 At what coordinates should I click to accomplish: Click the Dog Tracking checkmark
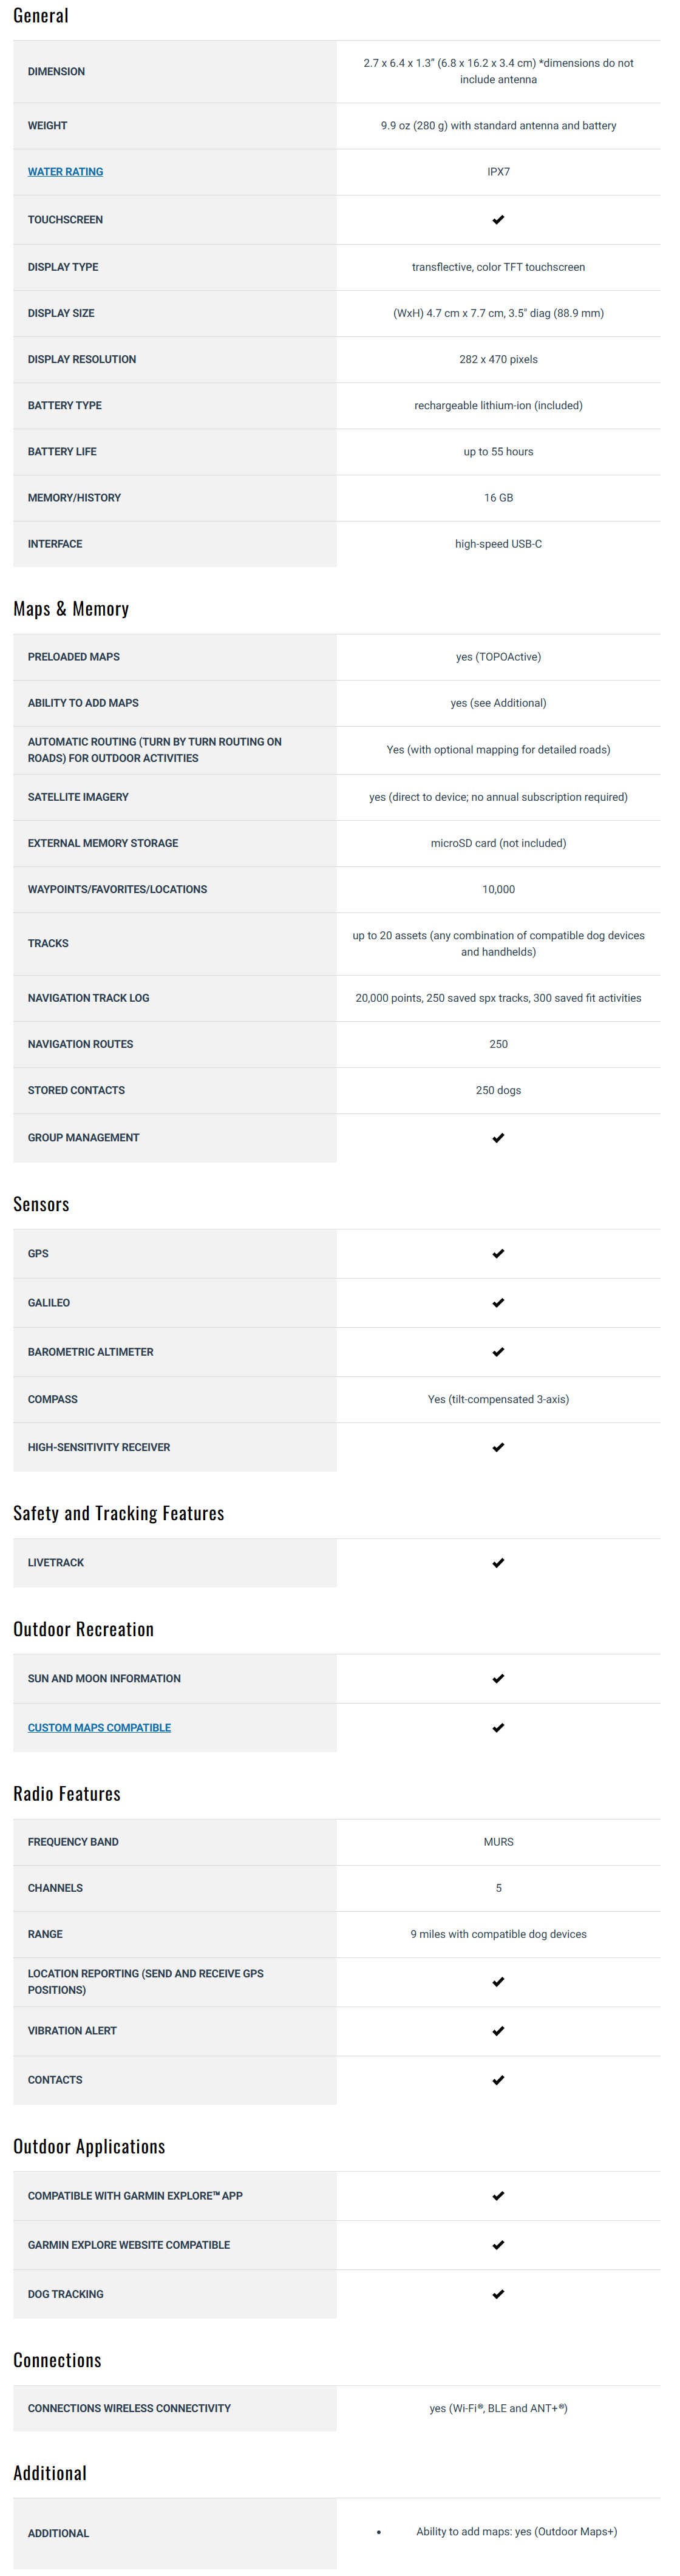[x=498, y=2294]
